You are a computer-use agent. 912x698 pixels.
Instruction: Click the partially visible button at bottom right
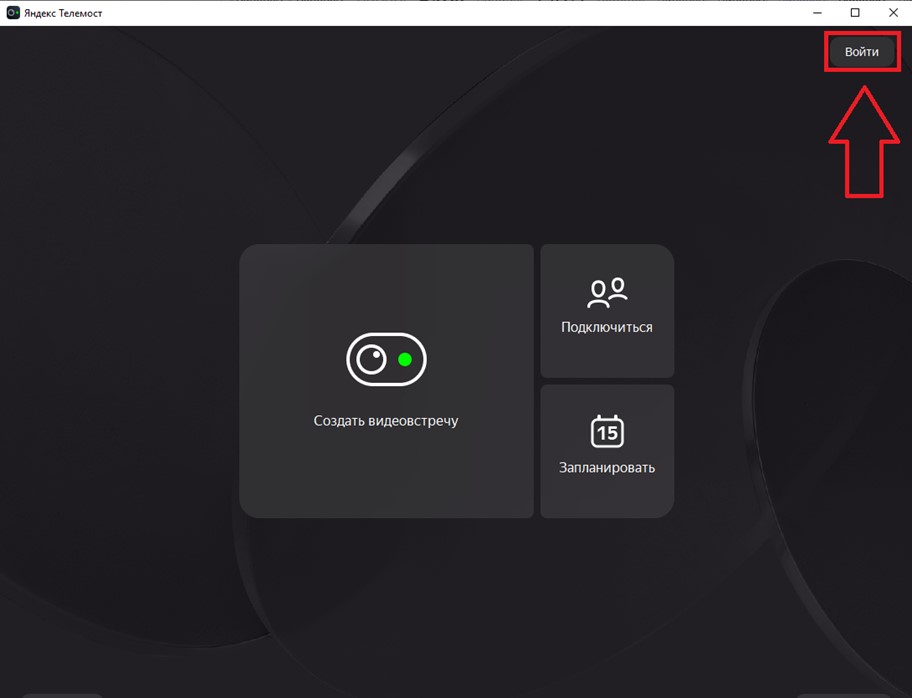coord(842,694)
